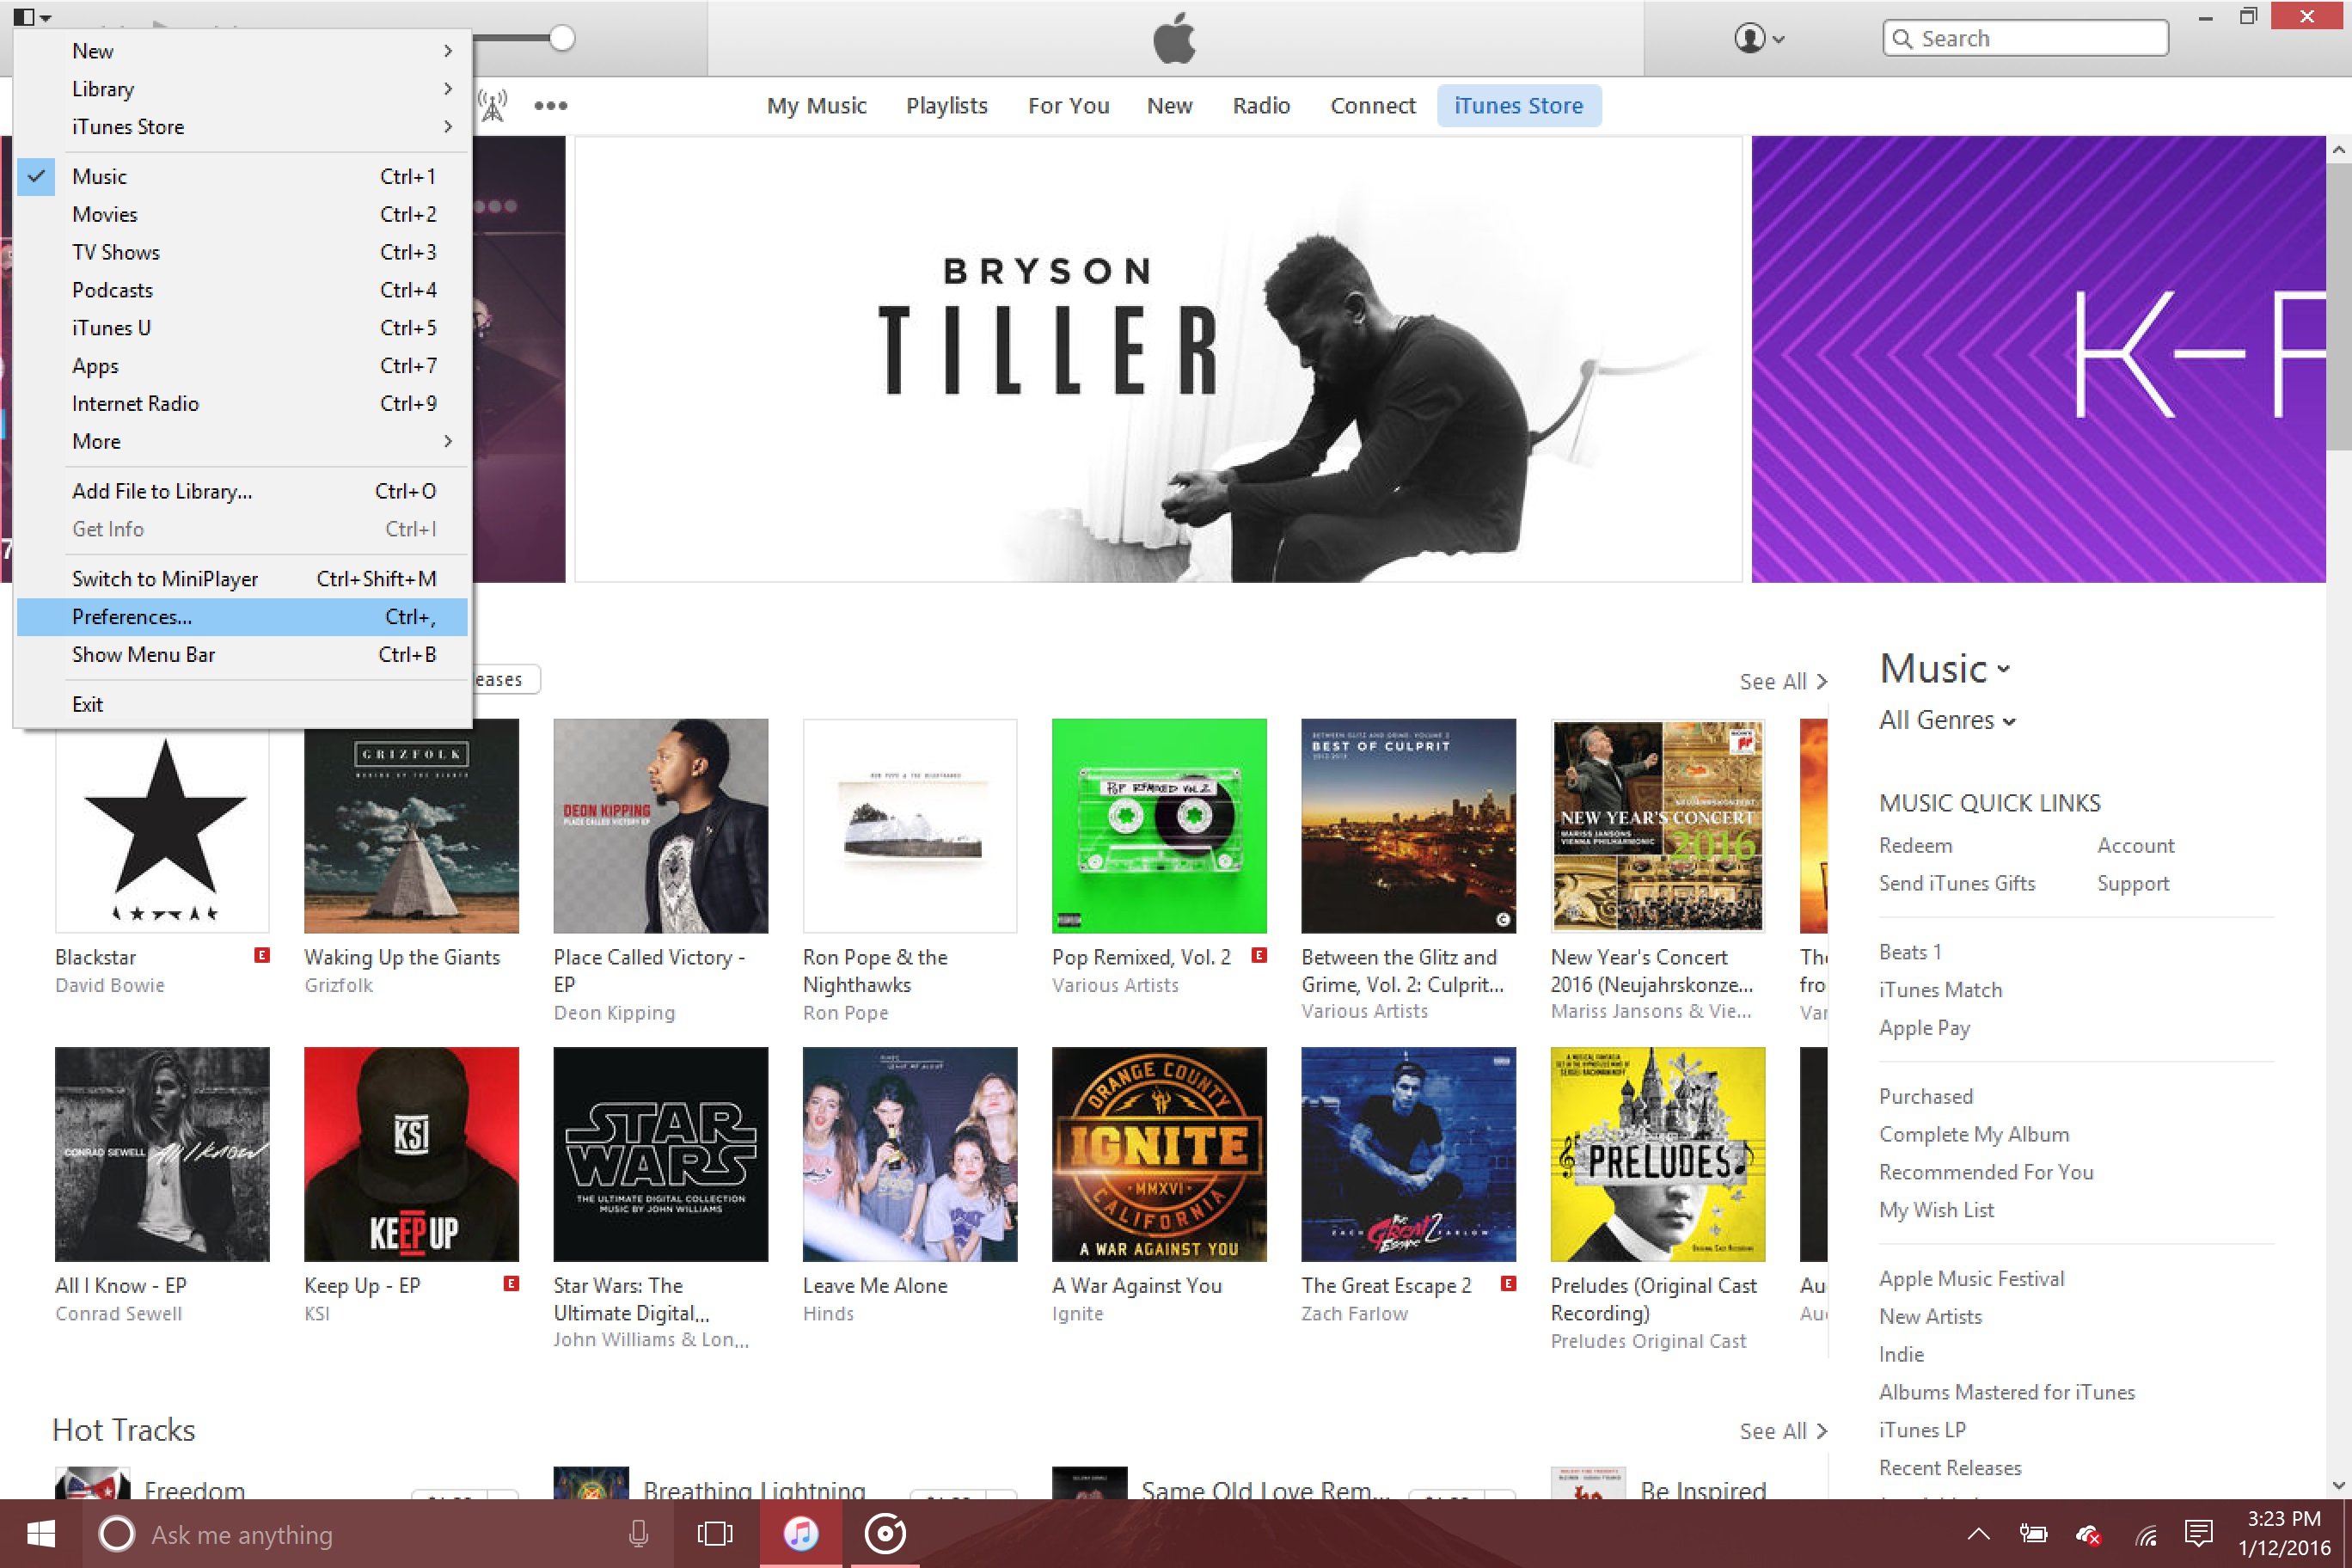The image size is (2352, 1568).
Task: Click the radio tower icon in toolbar
Action: coord(492,105)
